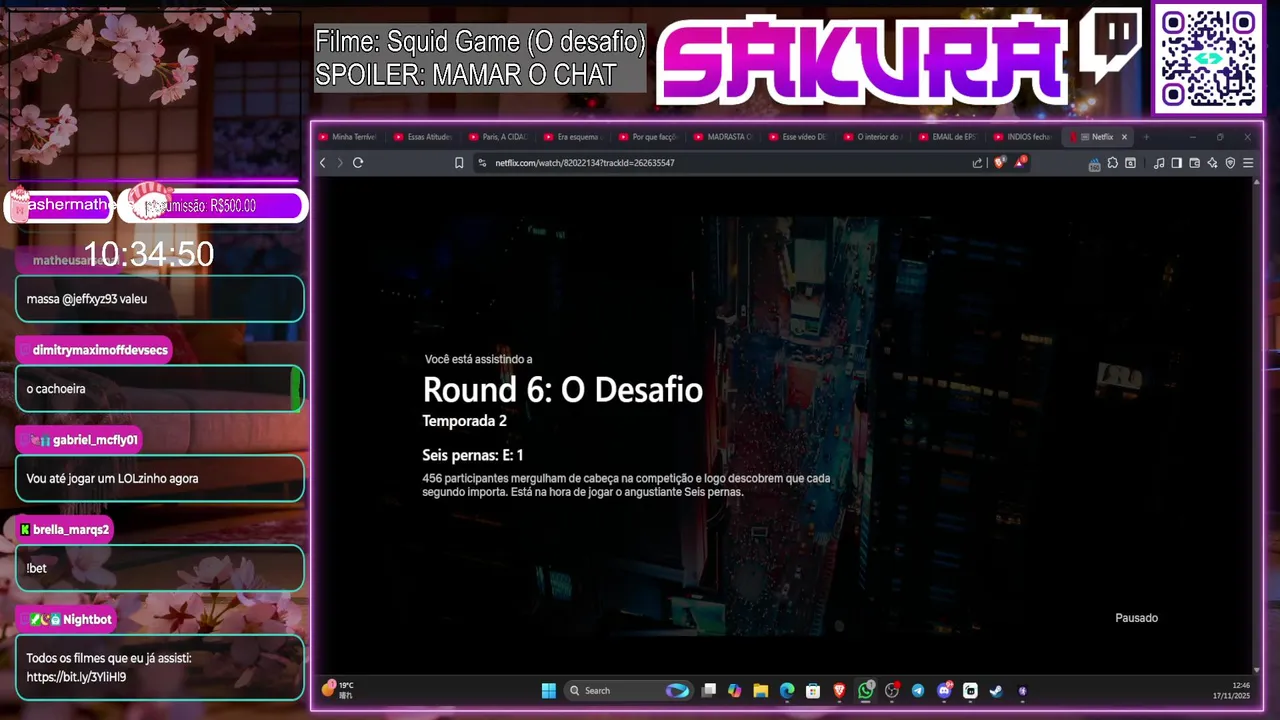This screenshot has height=720, width=1280.
Task: Open the Leo AI sparkle icon
Action: pyautogui.click(x=1212, y=163)
